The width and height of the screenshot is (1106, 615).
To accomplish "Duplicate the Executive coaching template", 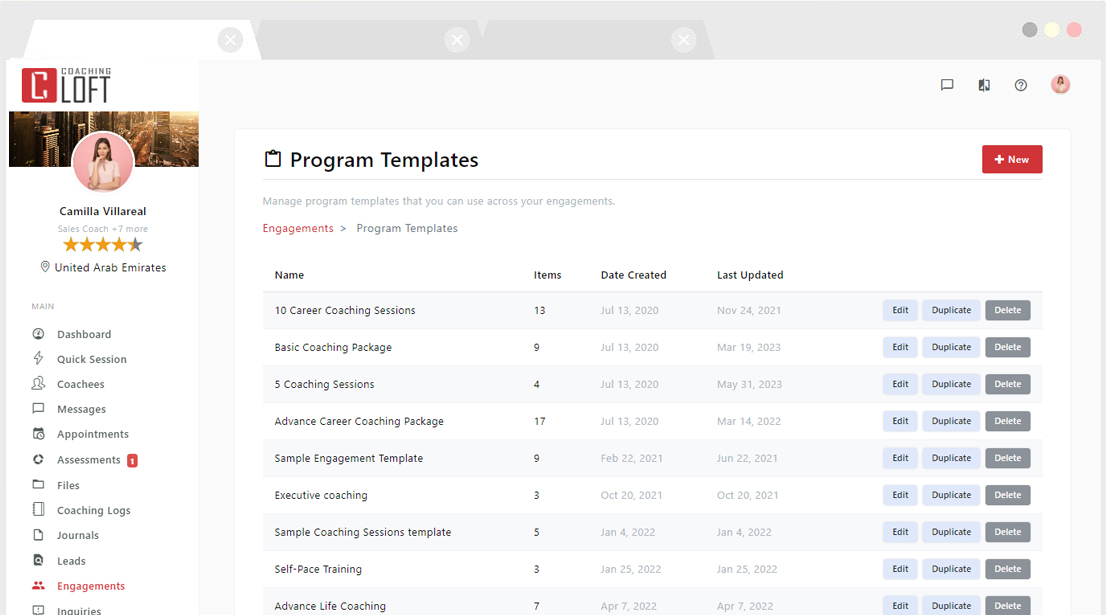I will click(x=950, y=495).
